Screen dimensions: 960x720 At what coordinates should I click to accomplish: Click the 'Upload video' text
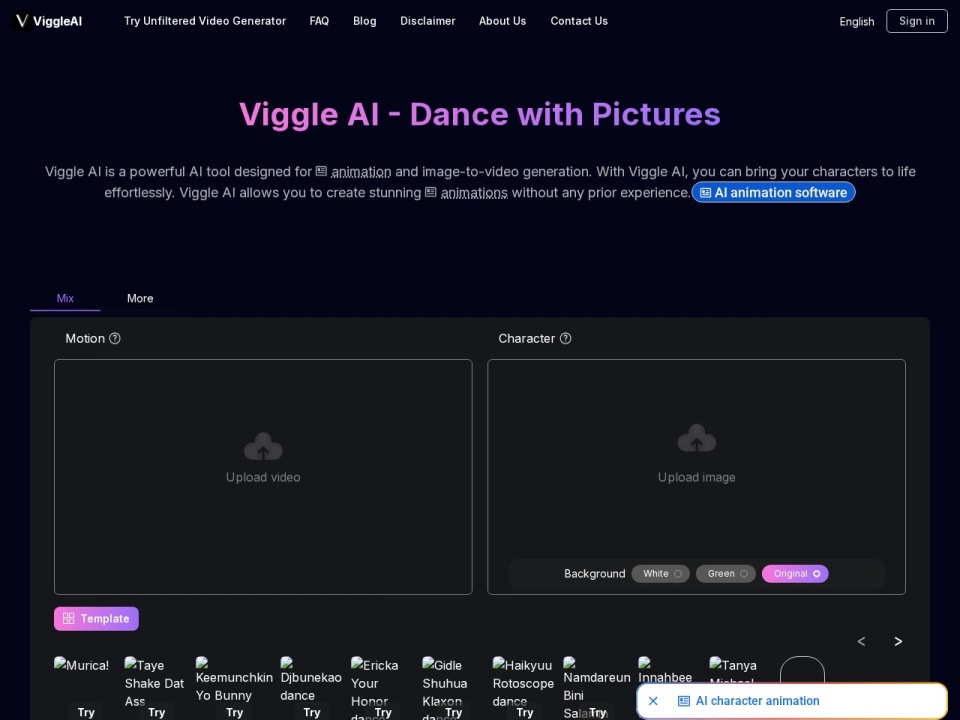click(263, 477)
